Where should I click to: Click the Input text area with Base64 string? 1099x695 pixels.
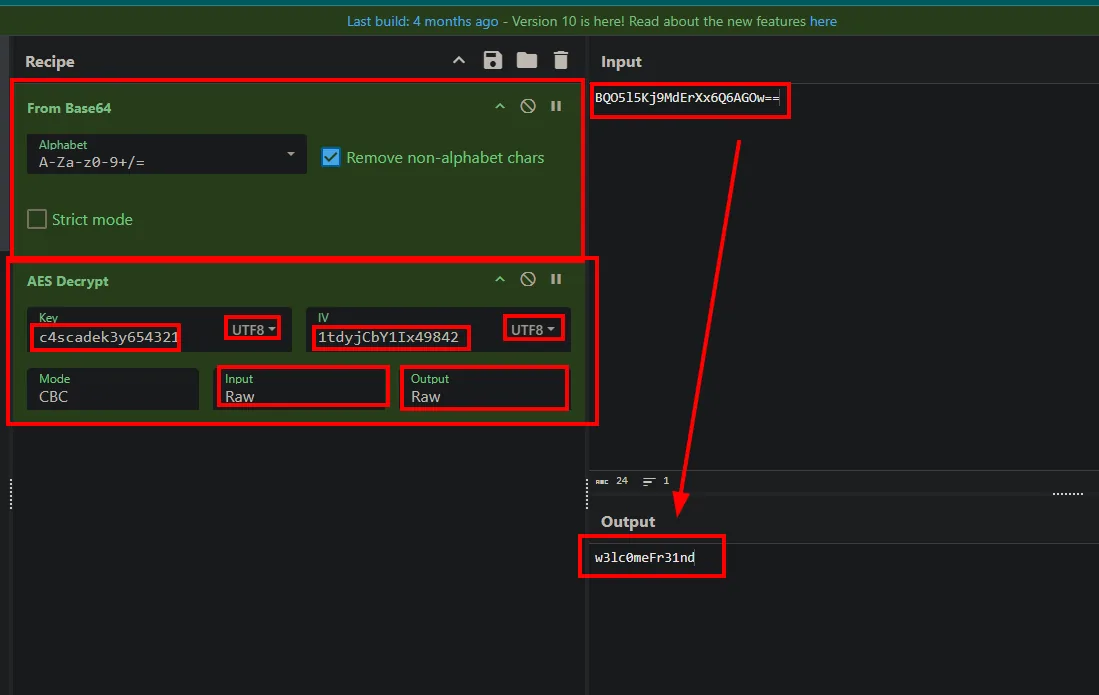(x=687, y=98)
